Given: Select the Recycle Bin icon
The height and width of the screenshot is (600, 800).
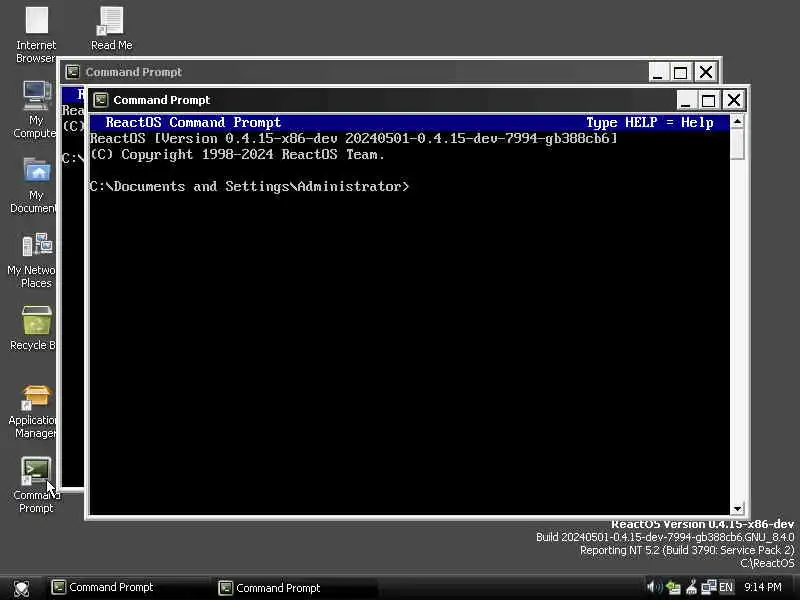Looking at the screenshot, I should pos(37,320).
